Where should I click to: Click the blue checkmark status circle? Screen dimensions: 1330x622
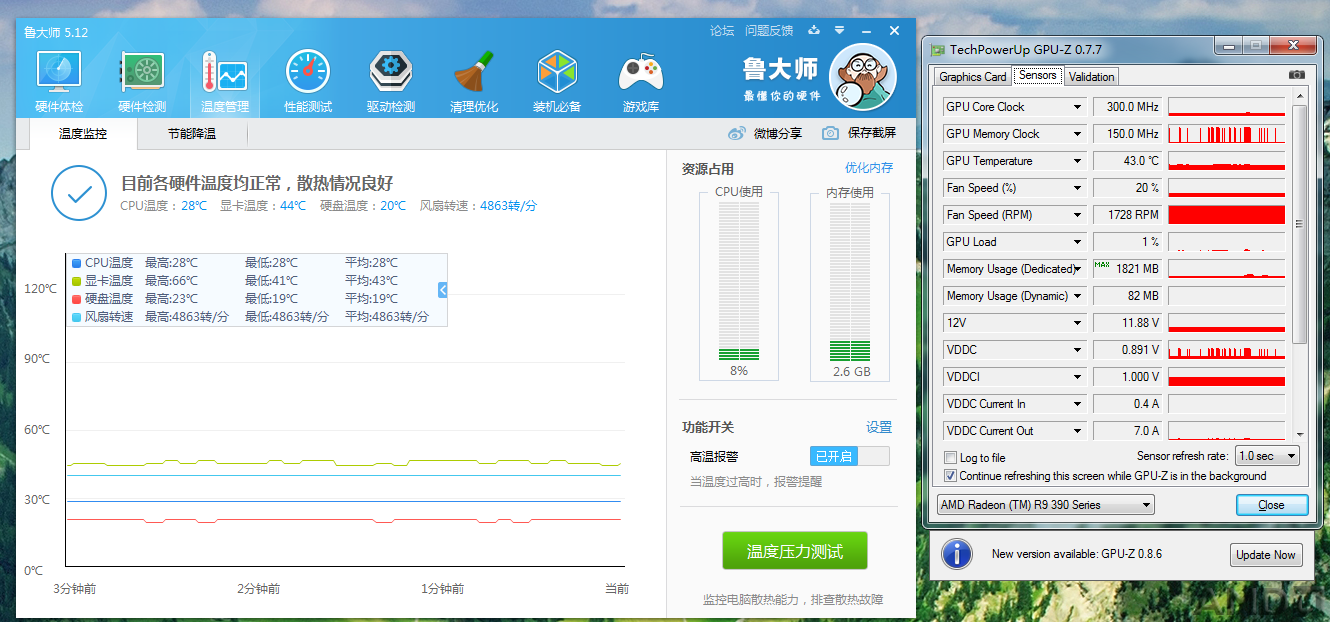(x=79, y=194)
